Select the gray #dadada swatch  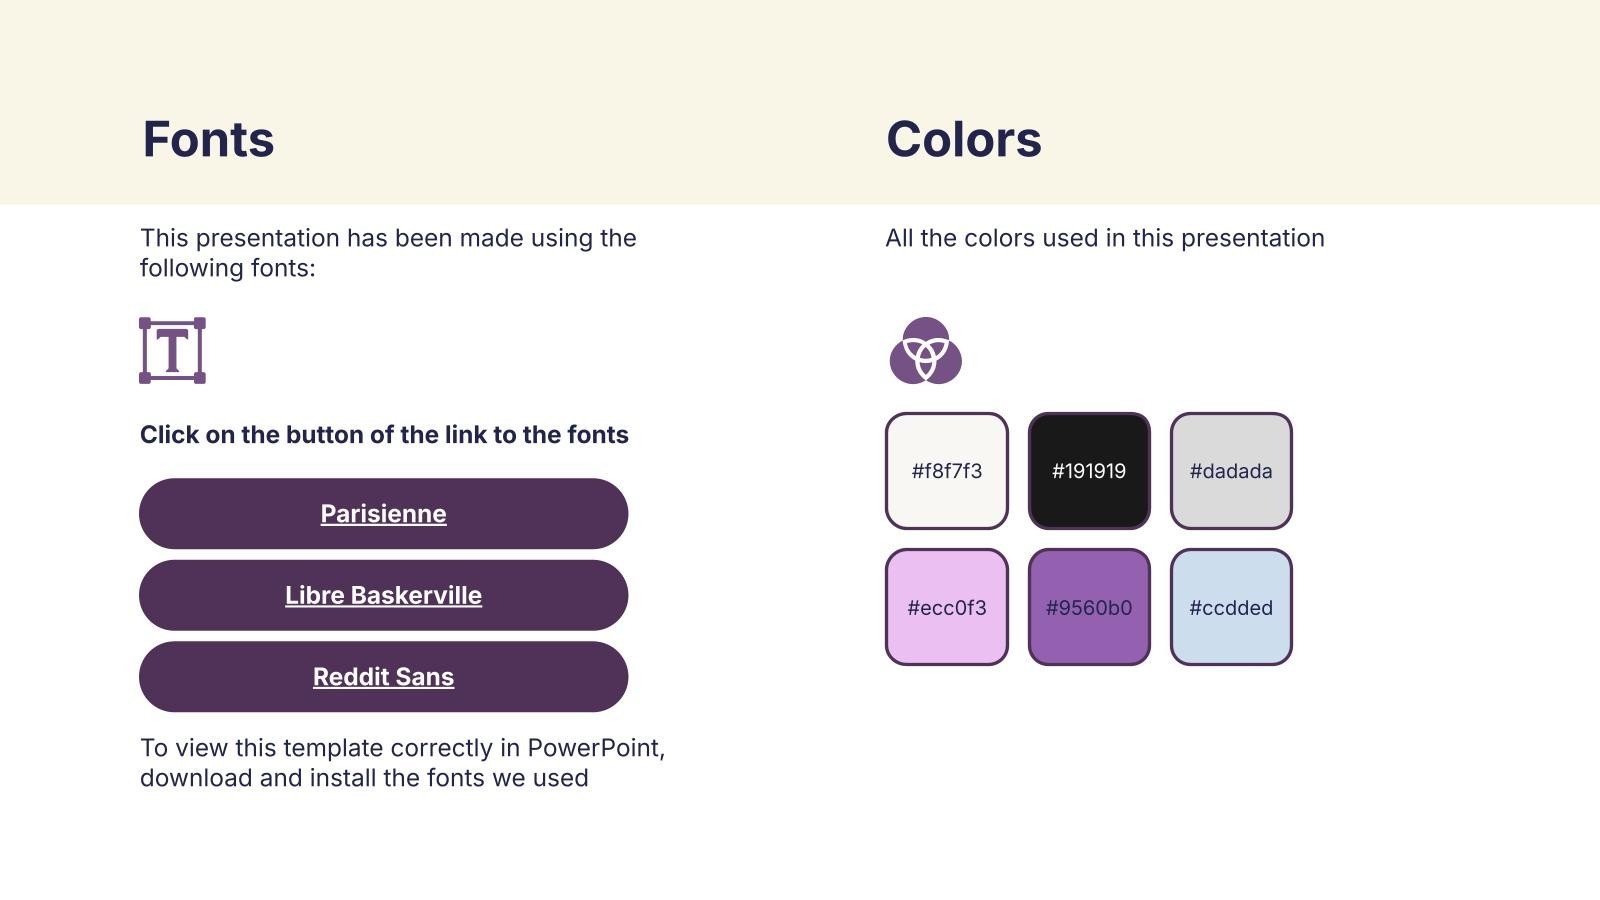point(1231,471)
